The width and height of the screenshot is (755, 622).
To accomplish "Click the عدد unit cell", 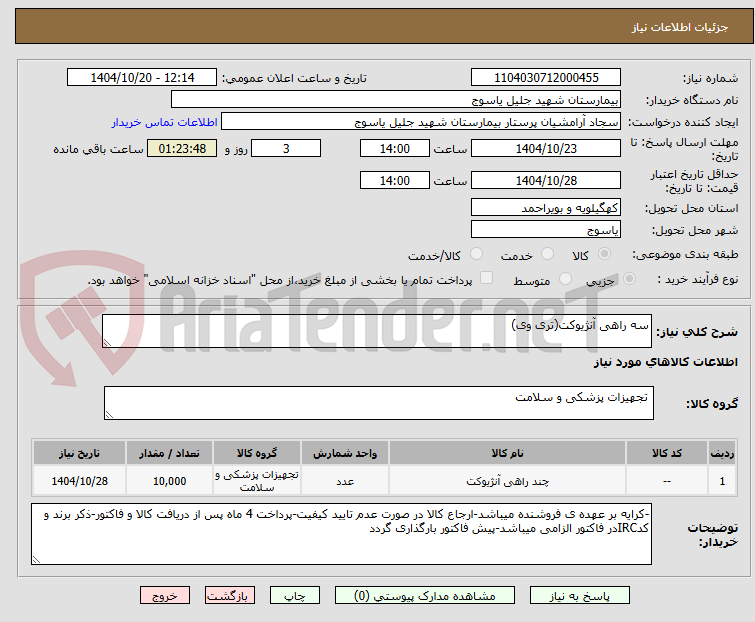I will (345, 481).
